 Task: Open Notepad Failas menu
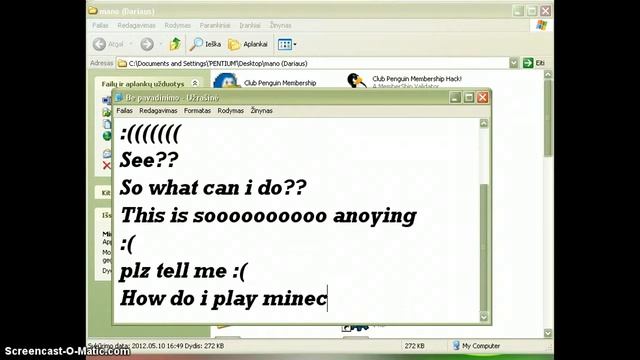click(124, 111)
